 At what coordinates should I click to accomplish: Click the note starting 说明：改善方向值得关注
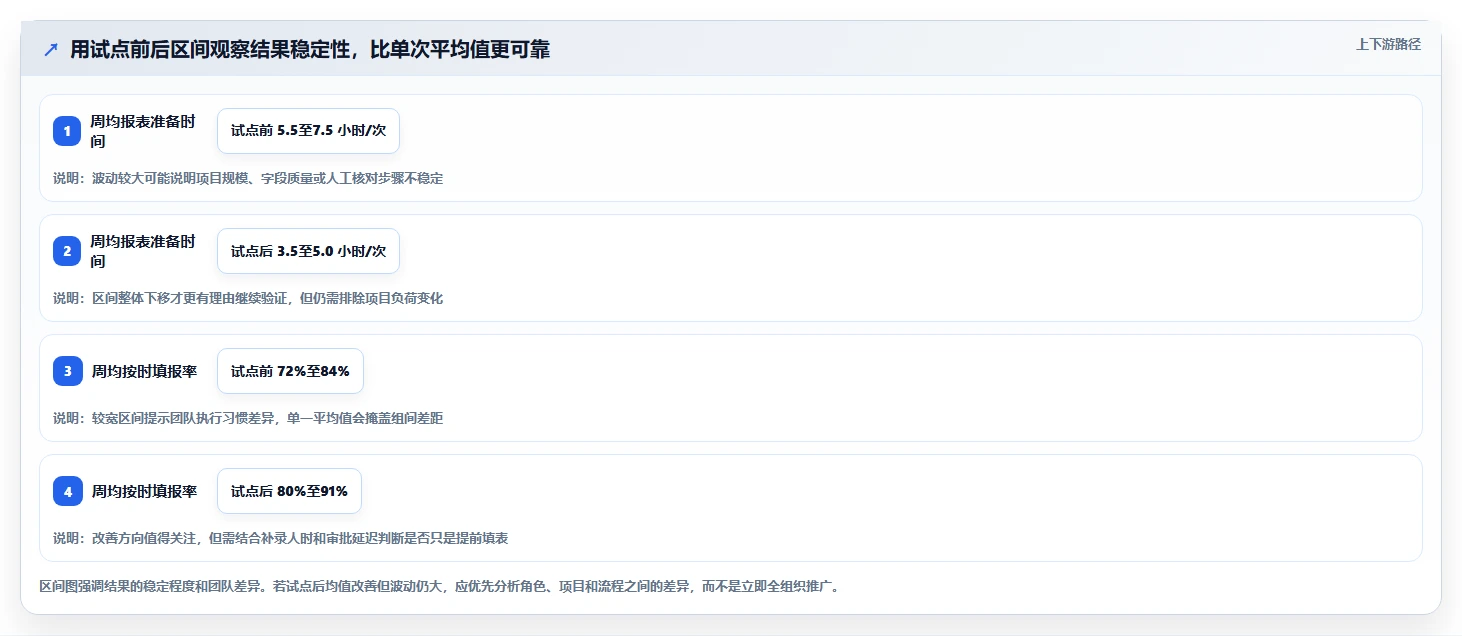[x=281, y=538]
